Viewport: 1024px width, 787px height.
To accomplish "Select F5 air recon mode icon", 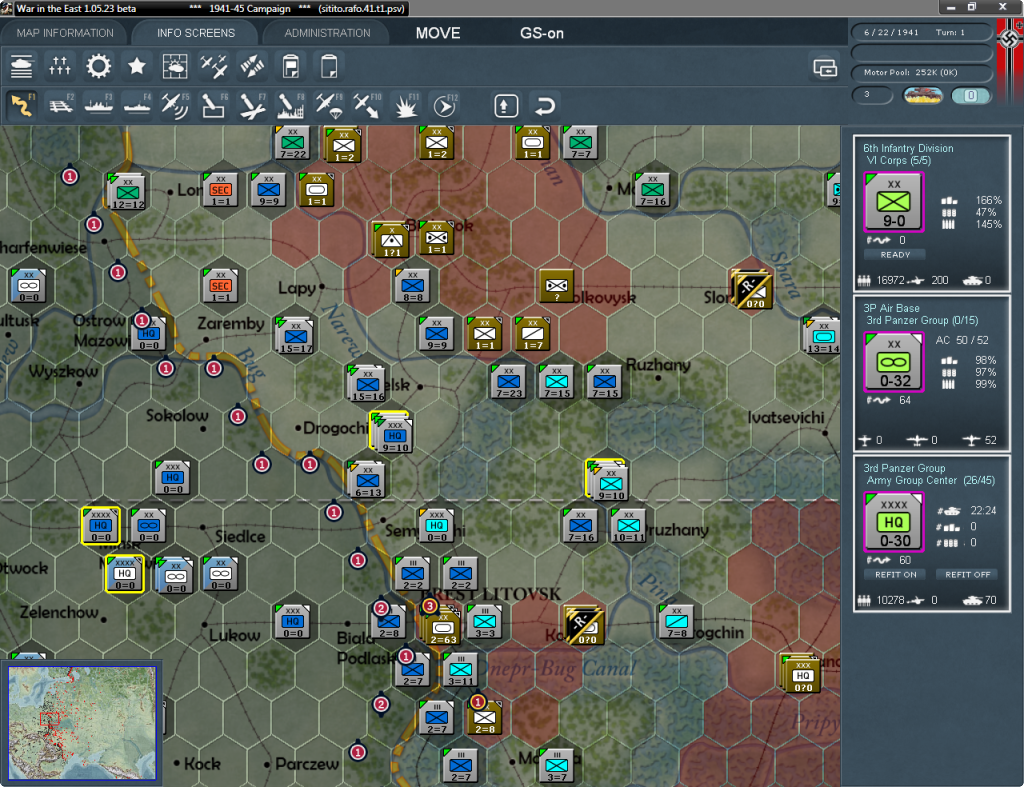I will [x=175, y=105].
